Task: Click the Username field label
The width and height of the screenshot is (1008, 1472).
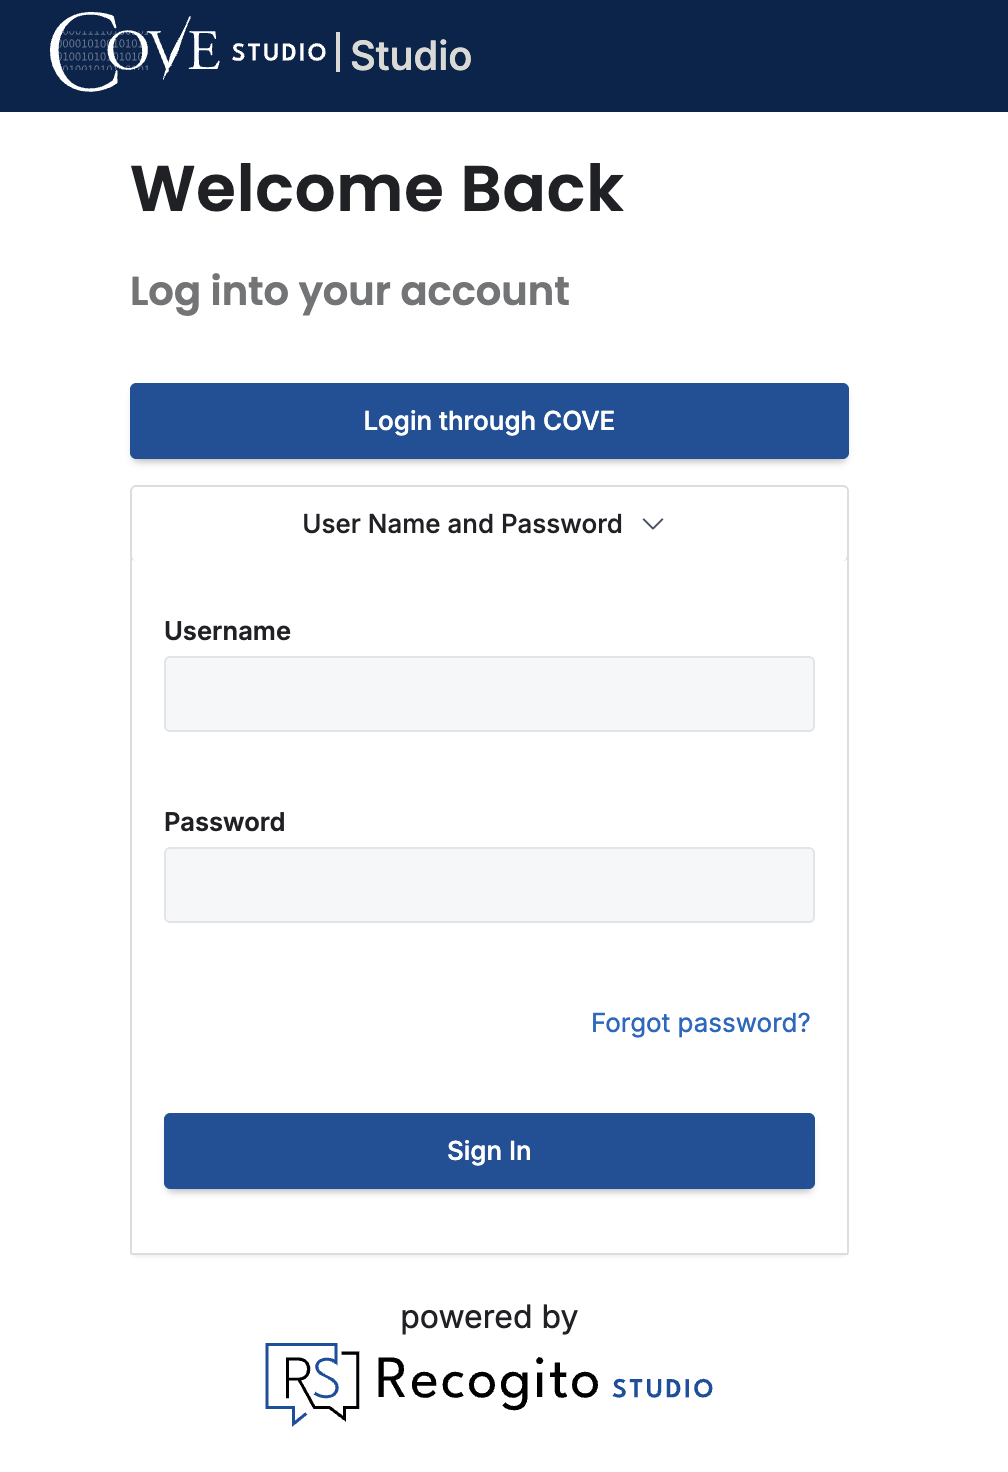Action: click(x=227, y=631)
